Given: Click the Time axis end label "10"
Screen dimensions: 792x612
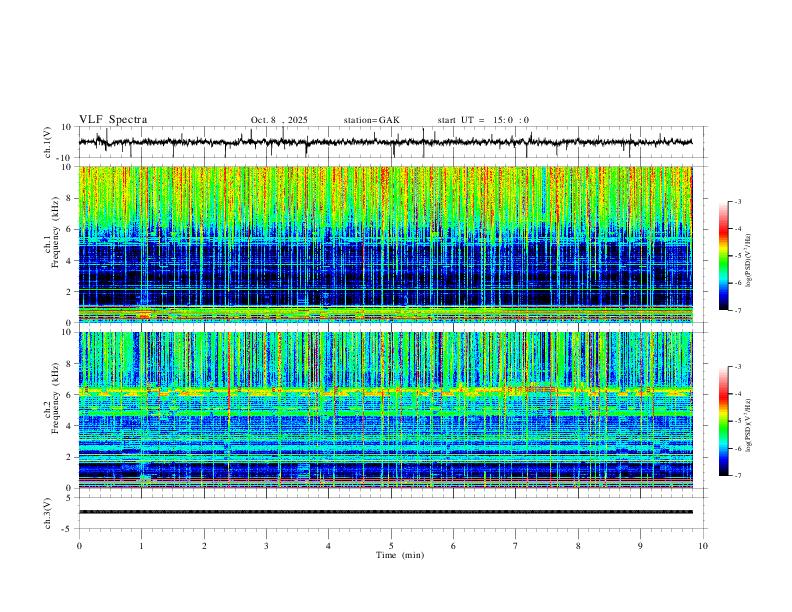Looking at the screenshot, I should coord(703,546).
